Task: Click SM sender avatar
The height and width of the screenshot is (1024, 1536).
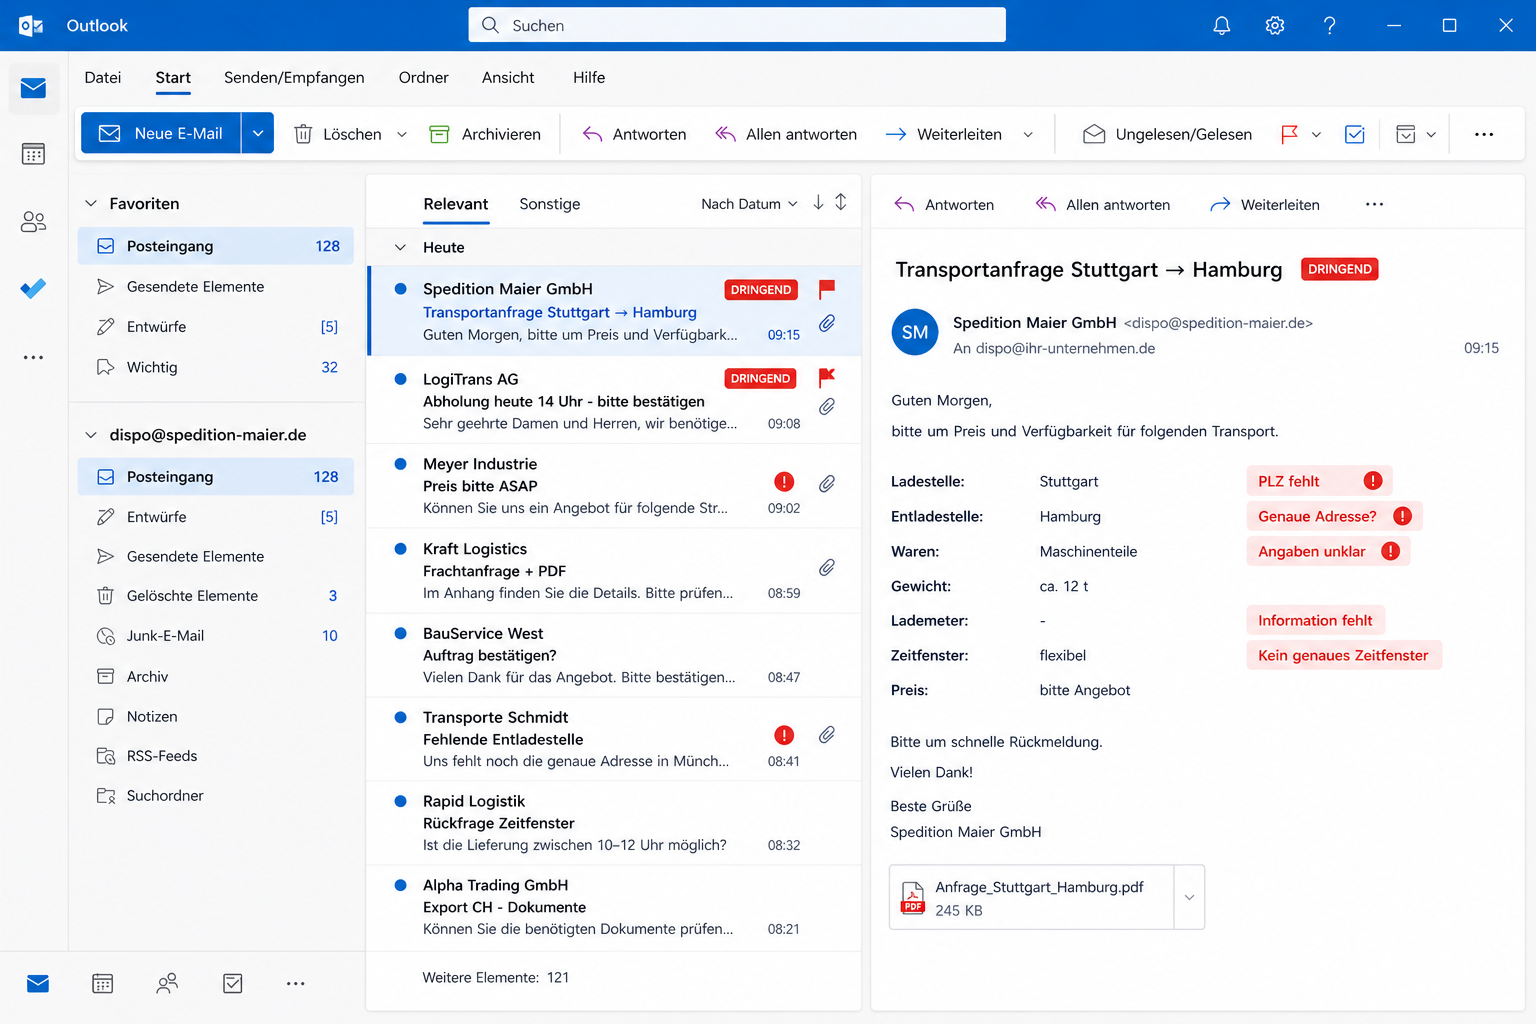Action: tap(915, 333)
